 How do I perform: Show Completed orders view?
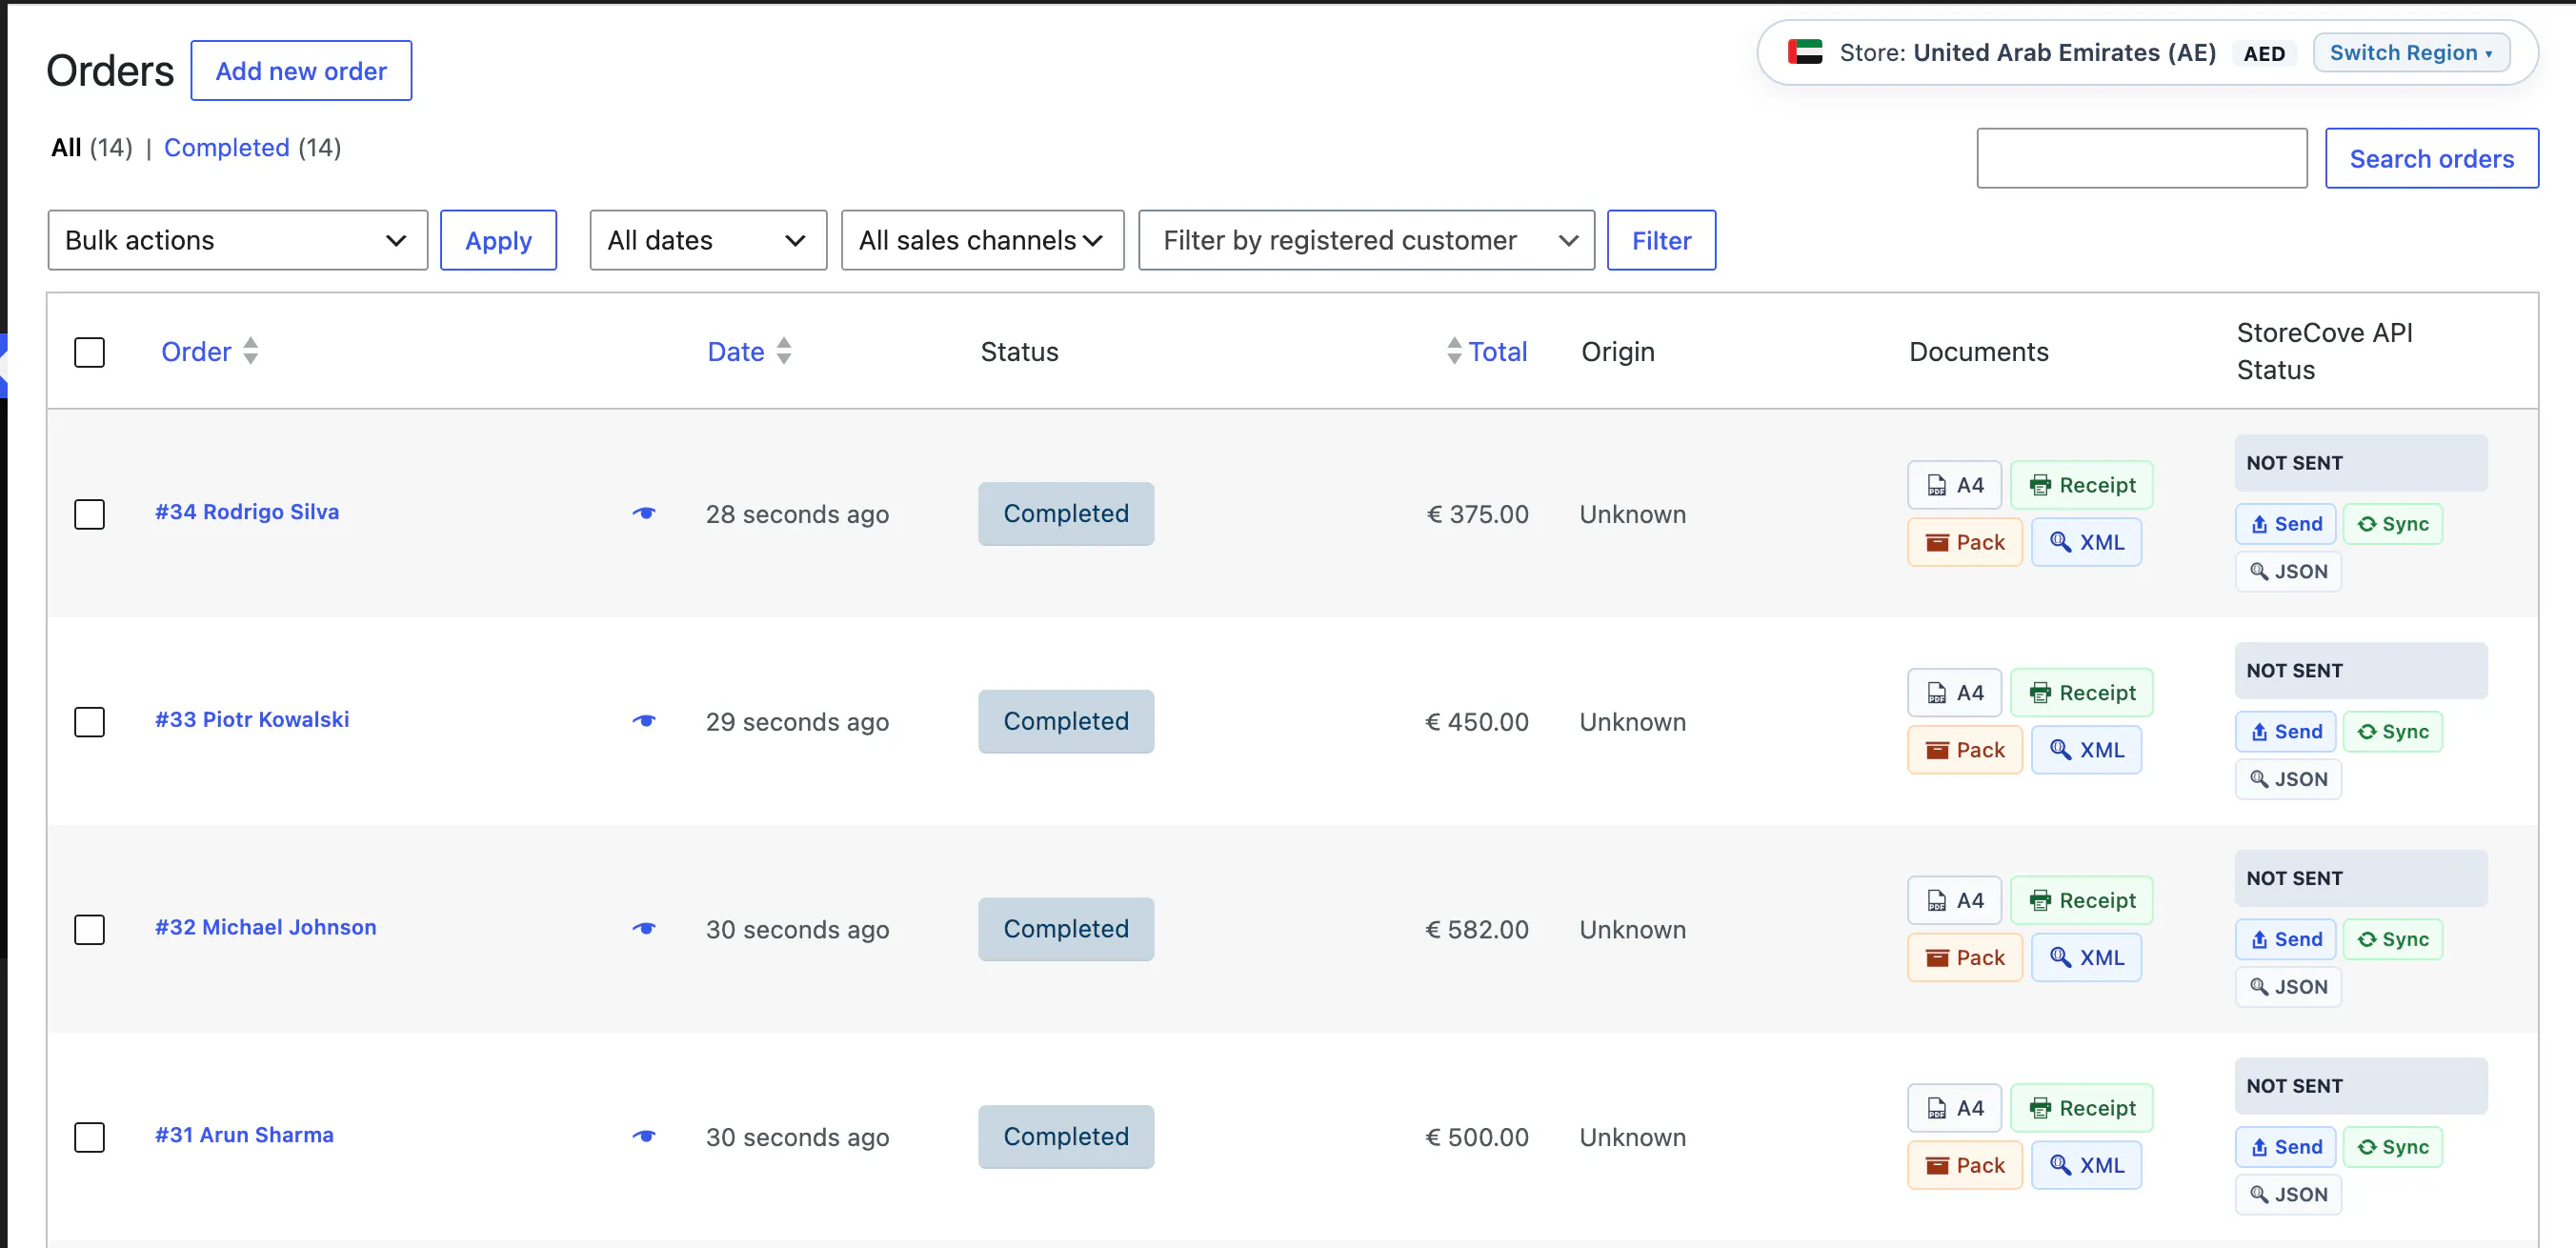point(226,148)
